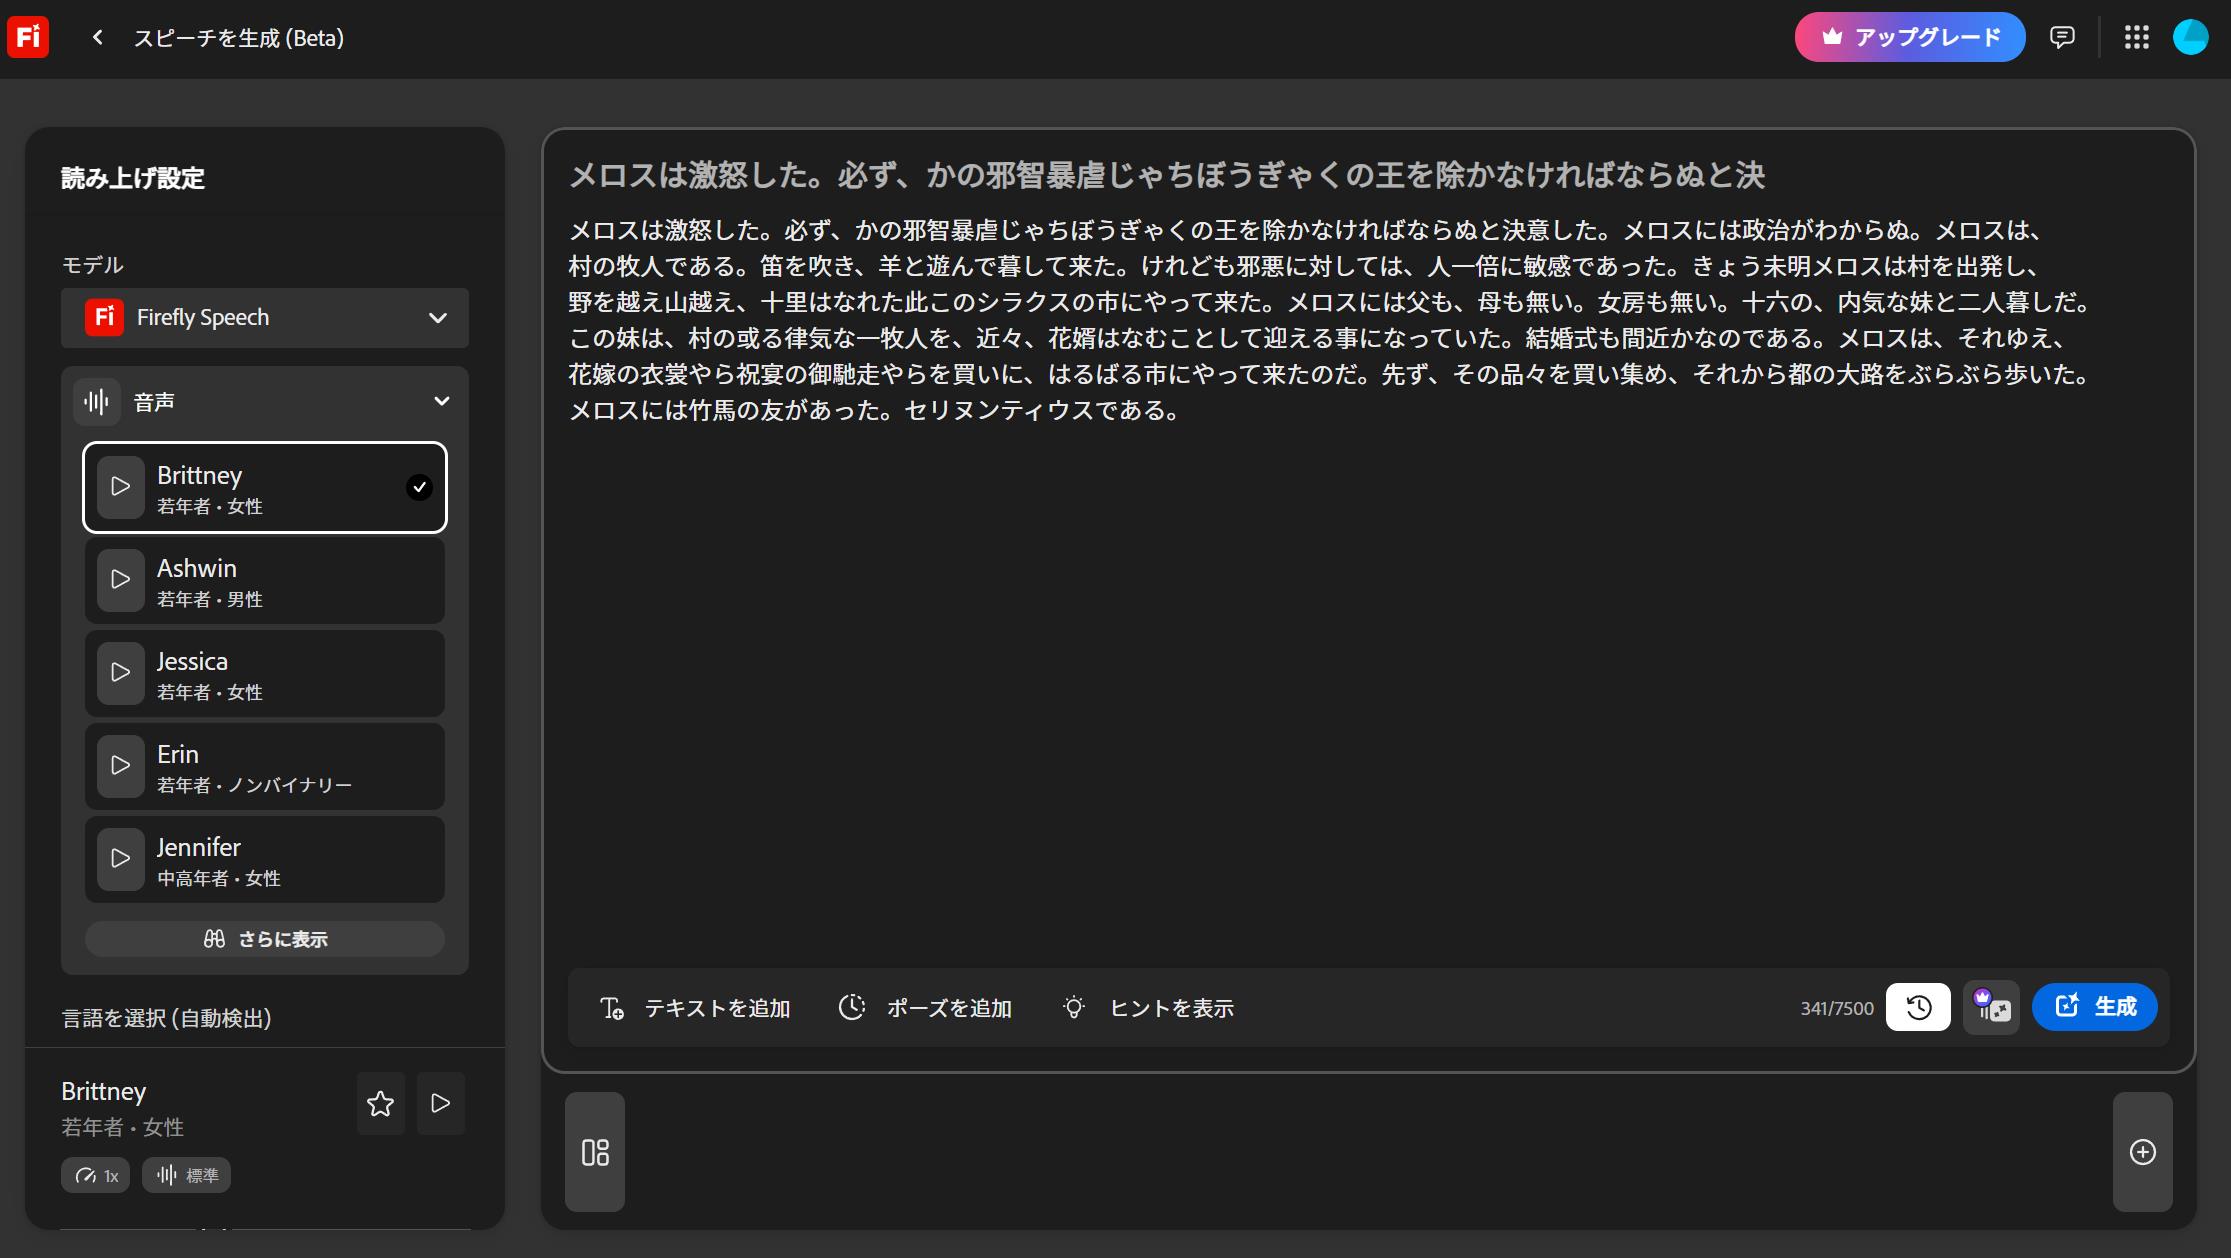Select the ポーズを追加 pause icon

tap(852, 1008)
